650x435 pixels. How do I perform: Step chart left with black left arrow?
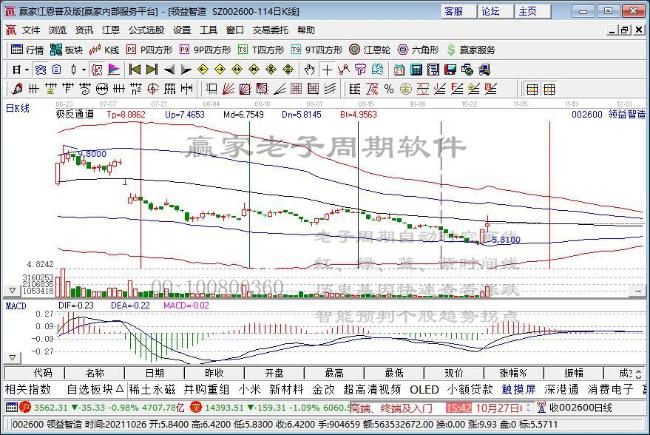pyautogui.click(x=169, y=70)
